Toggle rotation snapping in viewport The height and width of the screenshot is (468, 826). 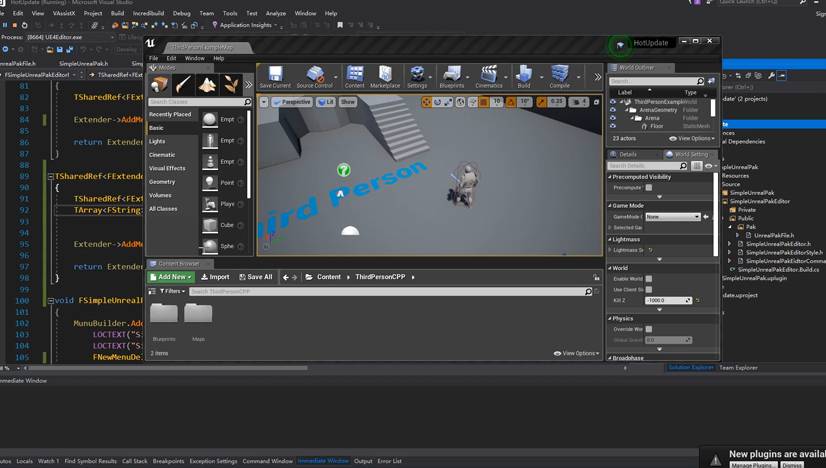click(x=510, y=102)
